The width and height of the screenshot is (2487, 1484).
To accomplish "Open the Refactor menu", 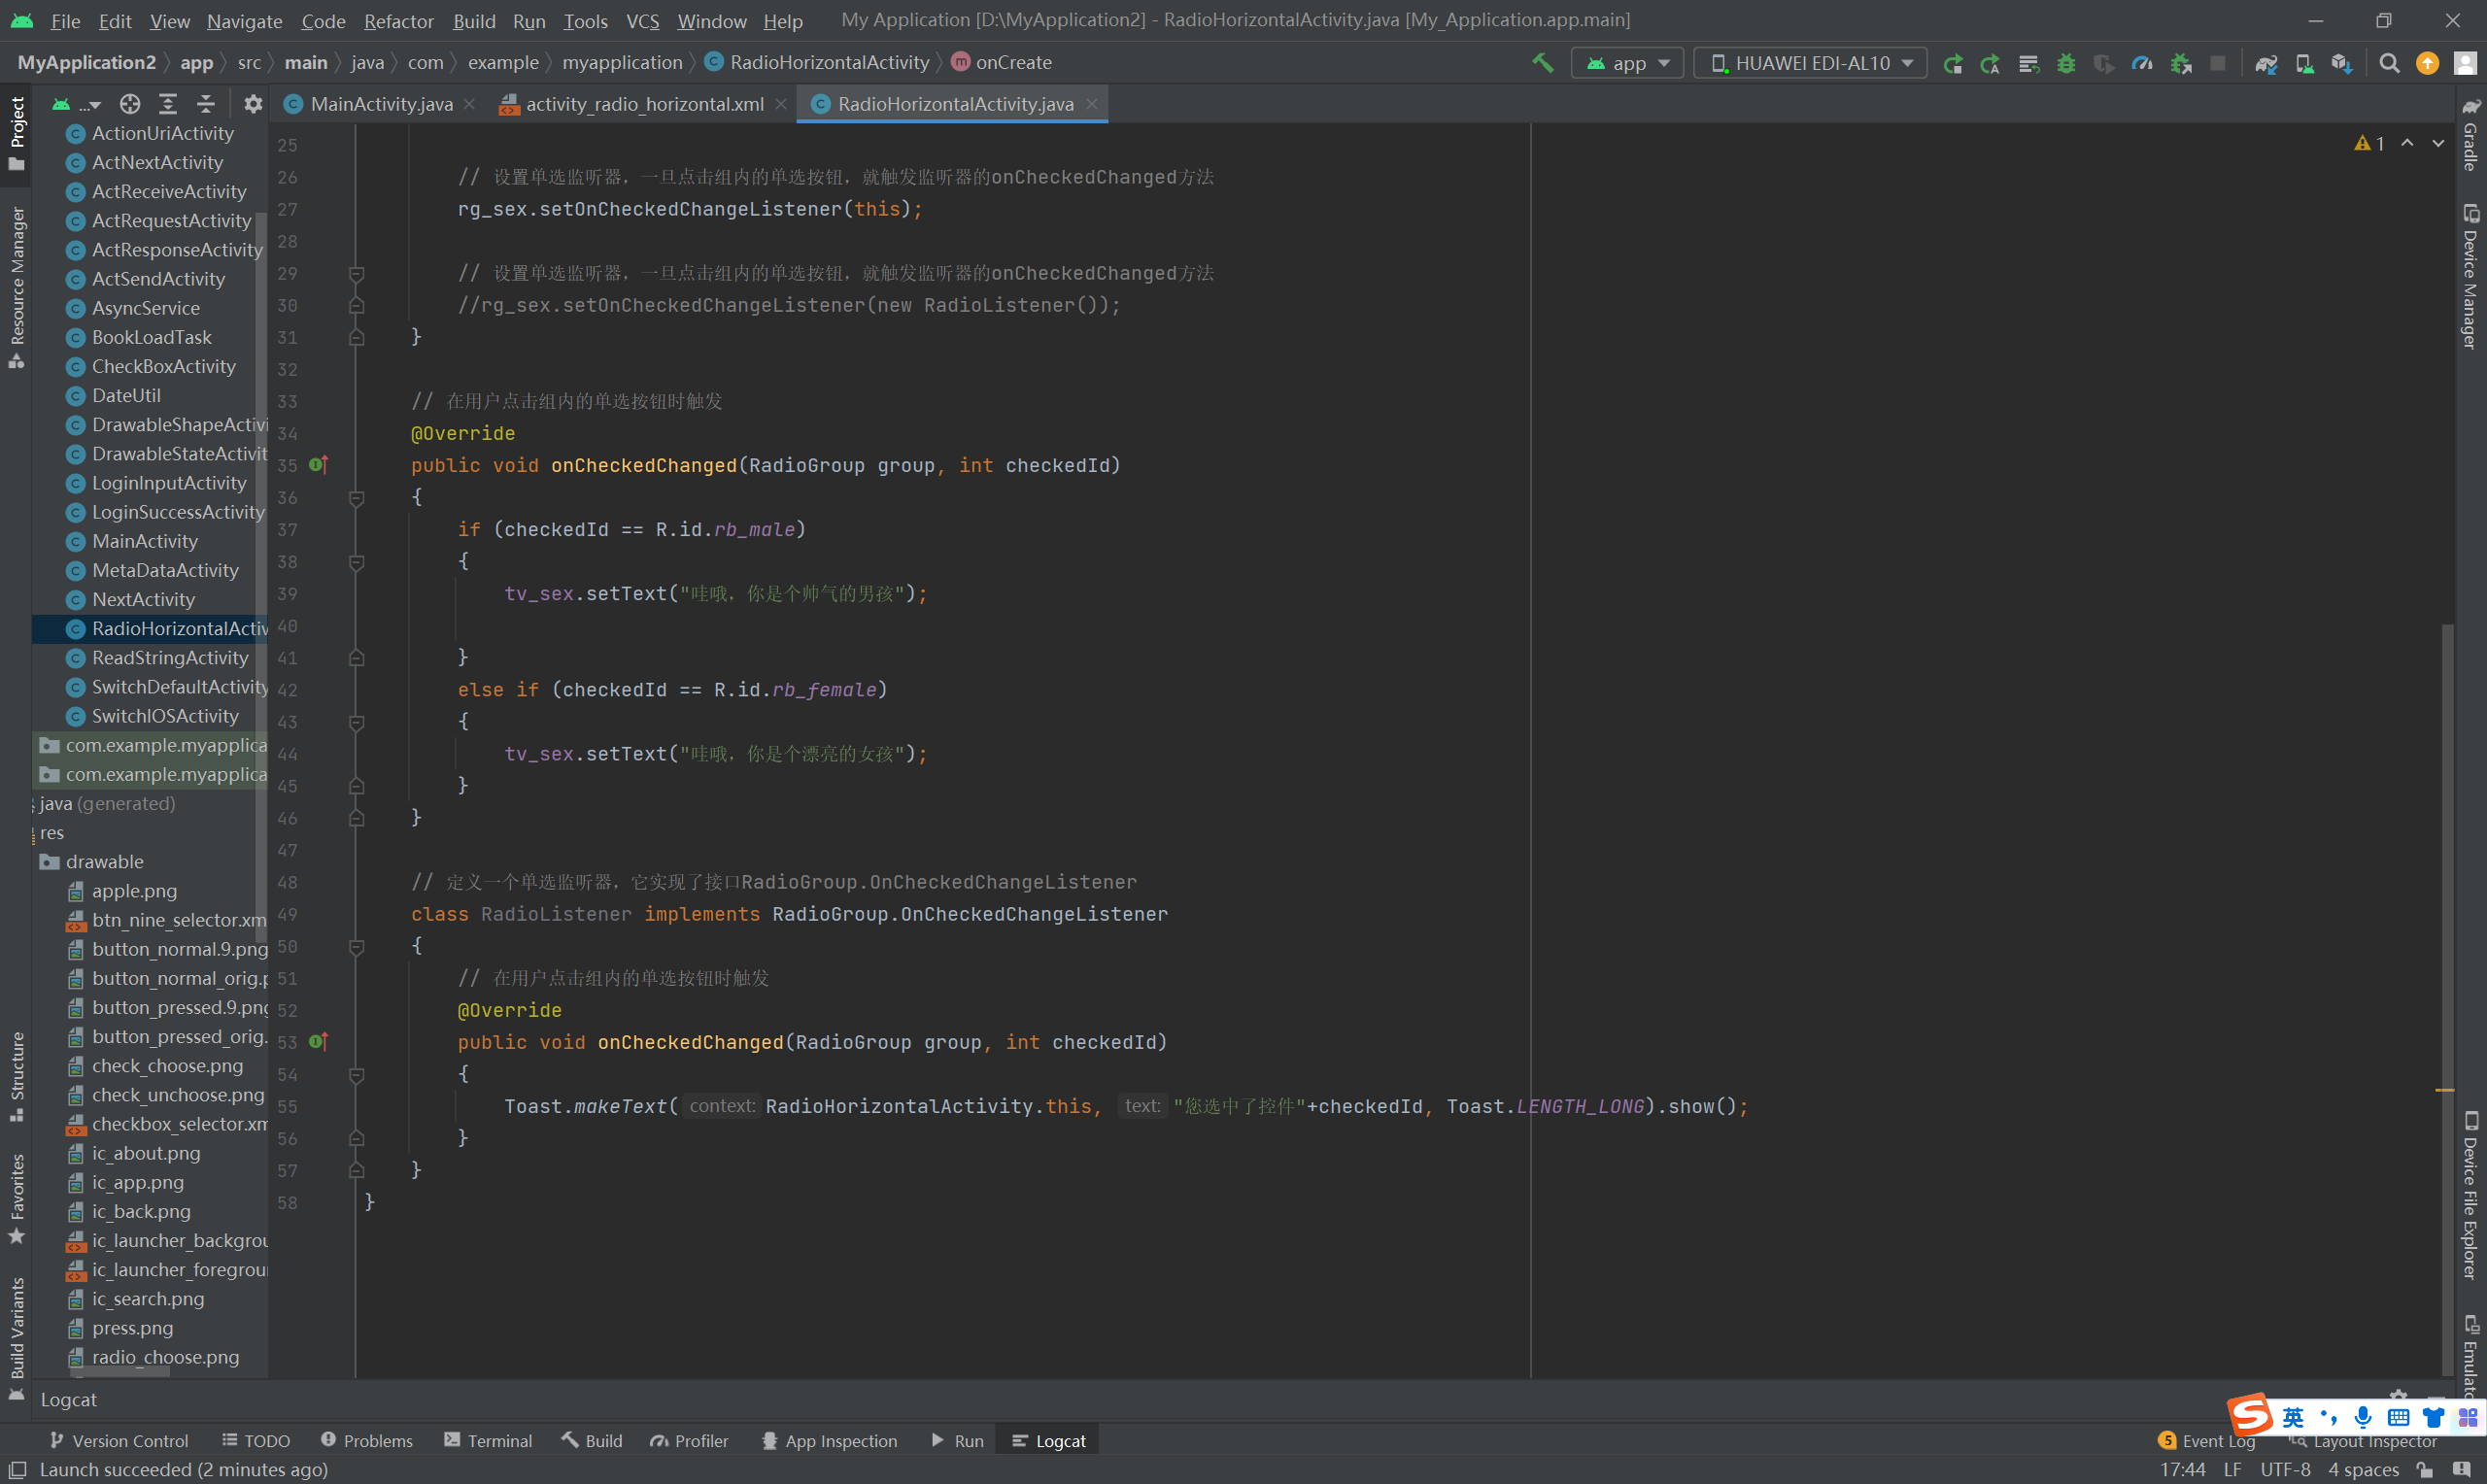I will [x=398, y=21].
